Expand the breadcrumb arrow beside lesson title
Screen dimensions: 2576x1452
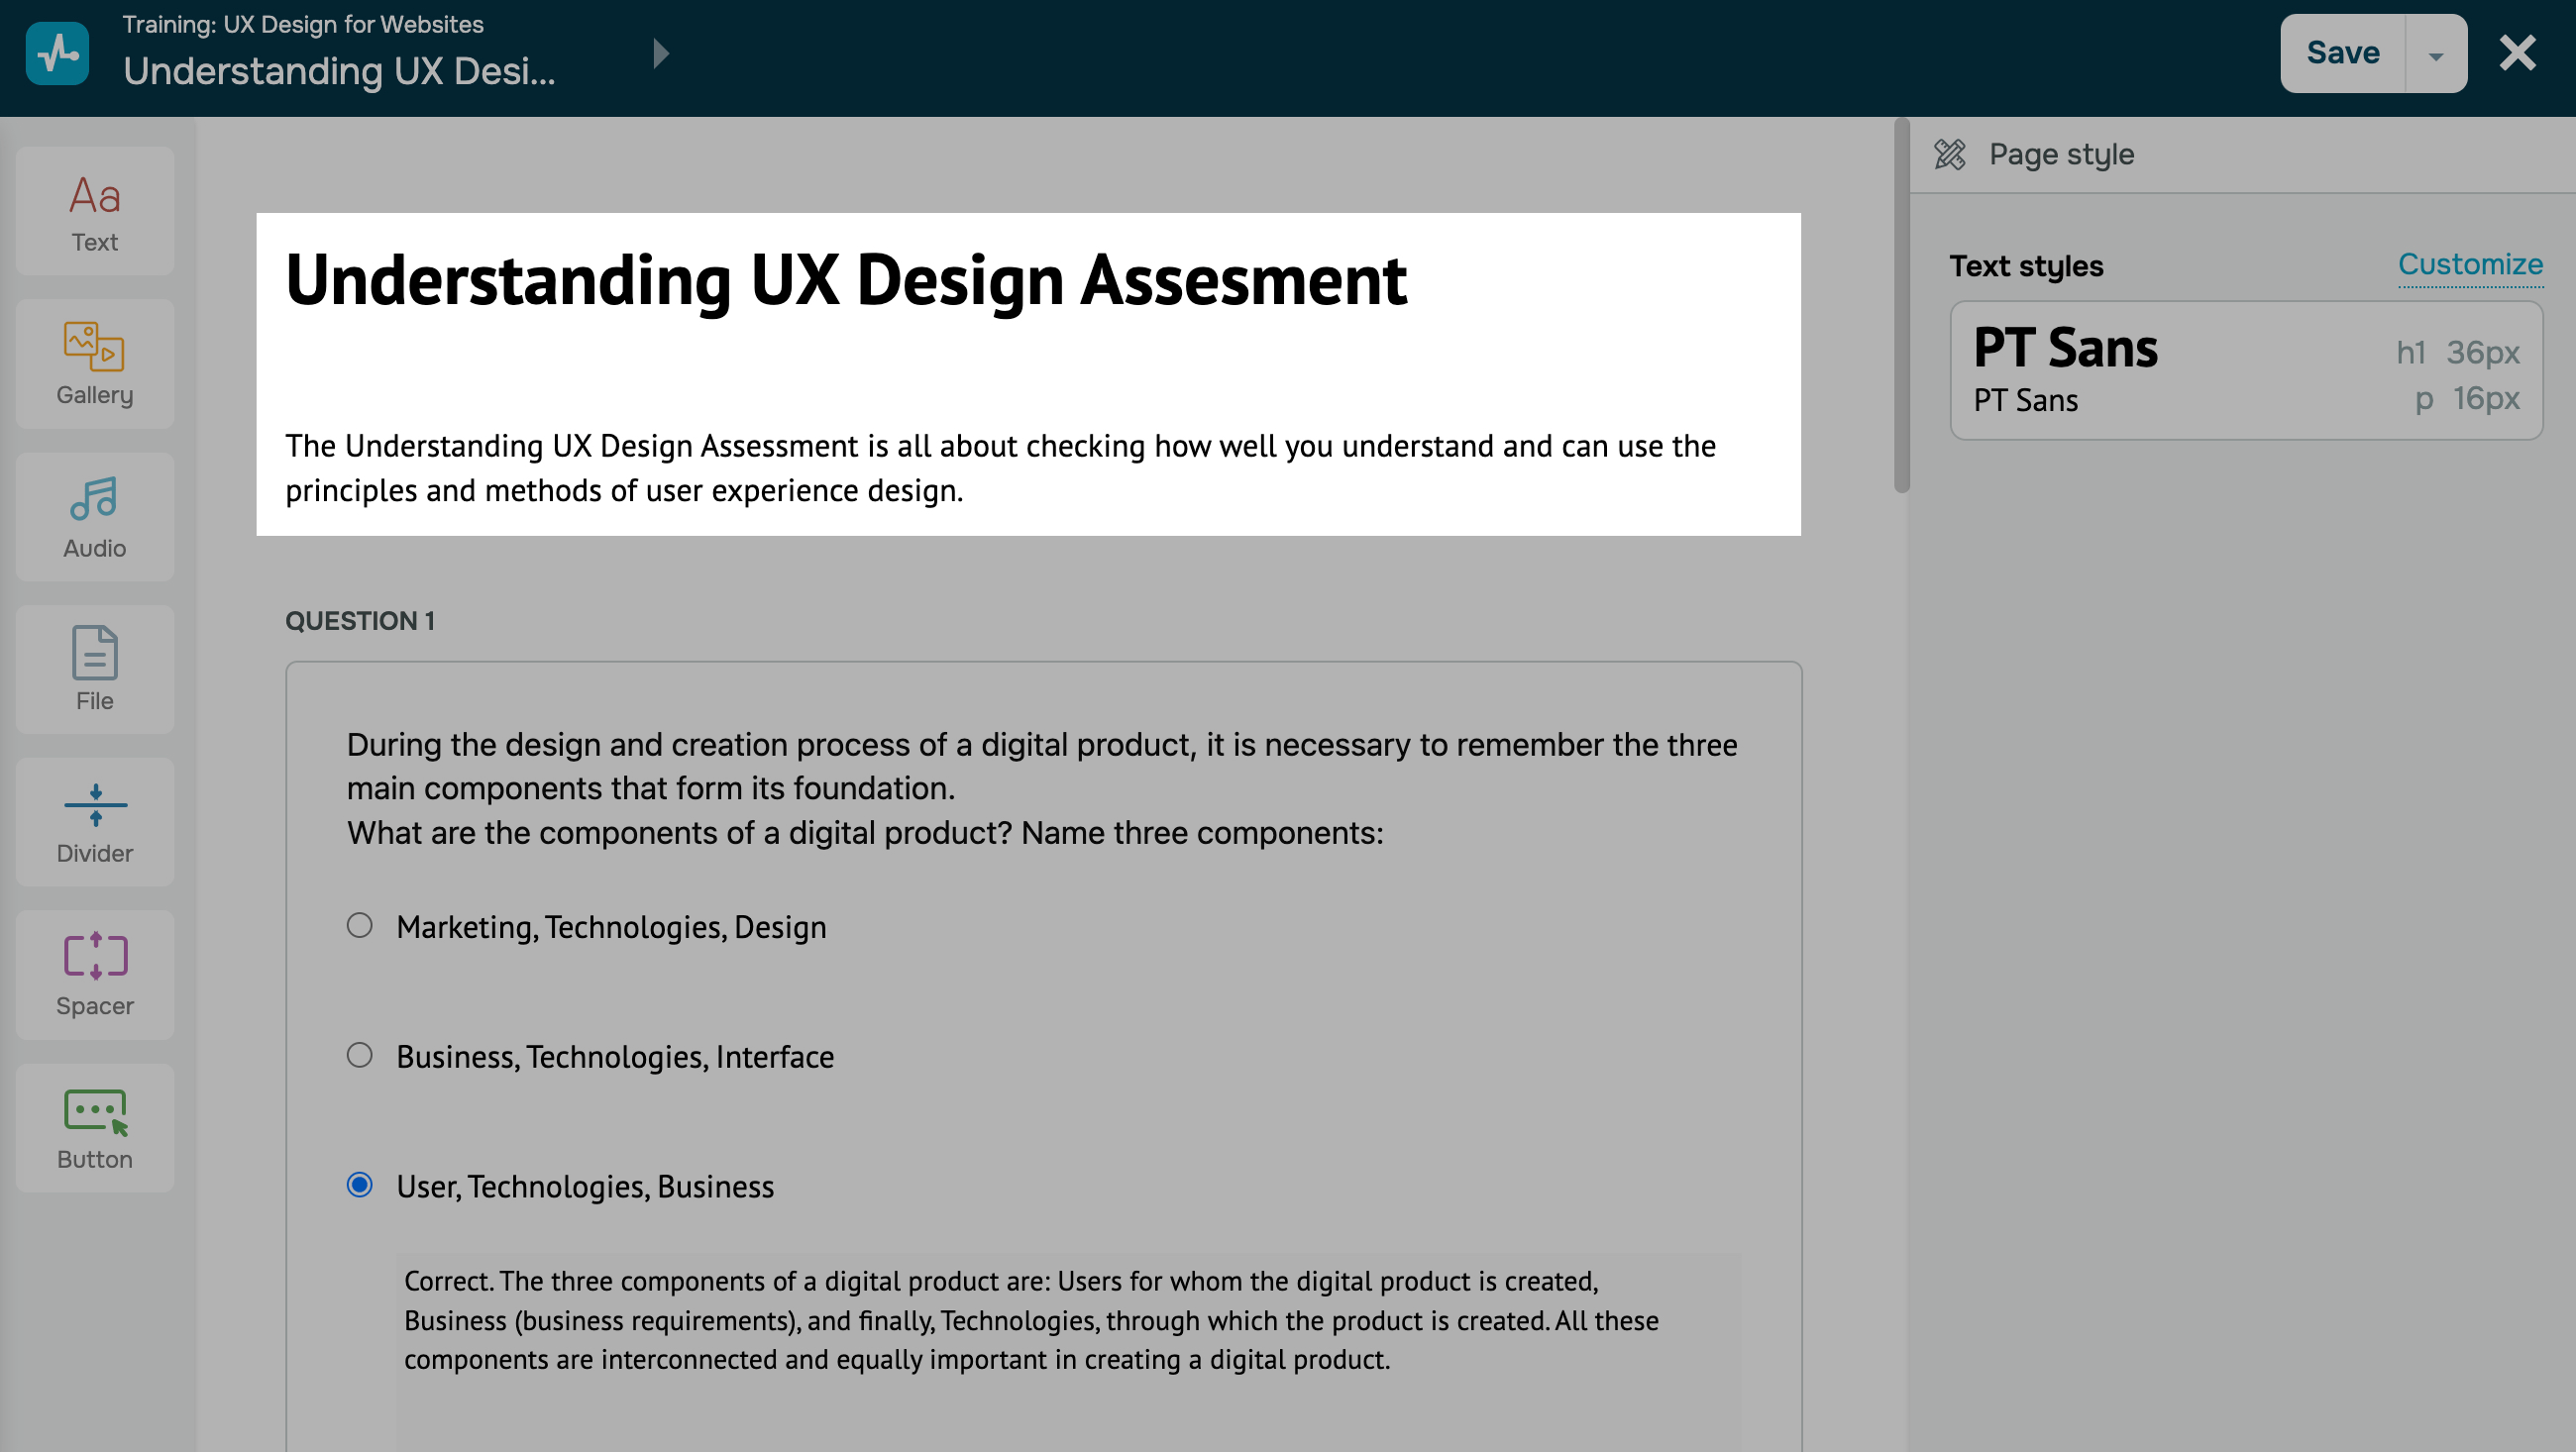[x=660, y=53]
